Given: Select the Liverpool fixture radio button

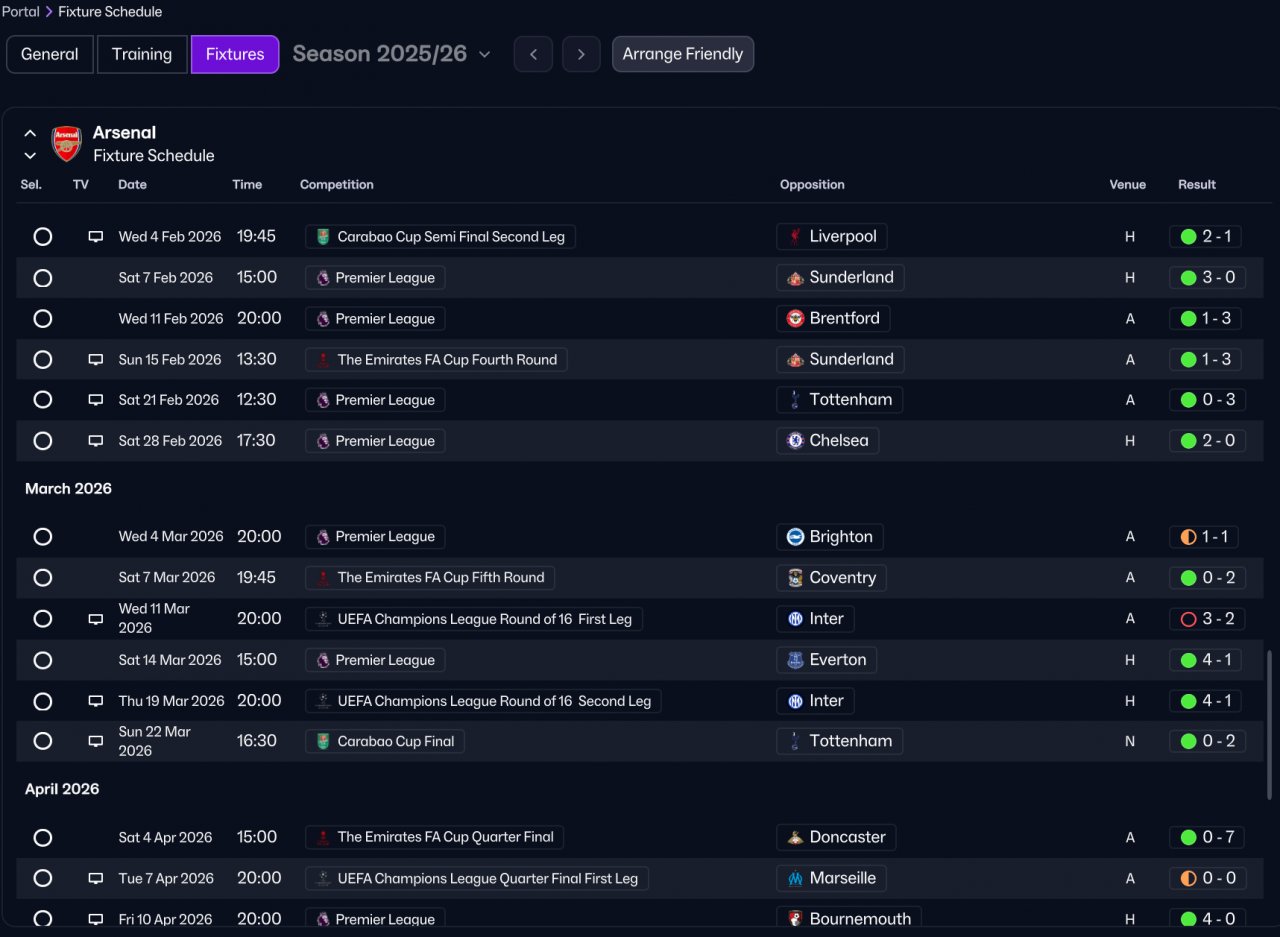Looking at the screenshot, I should point(42,237).
